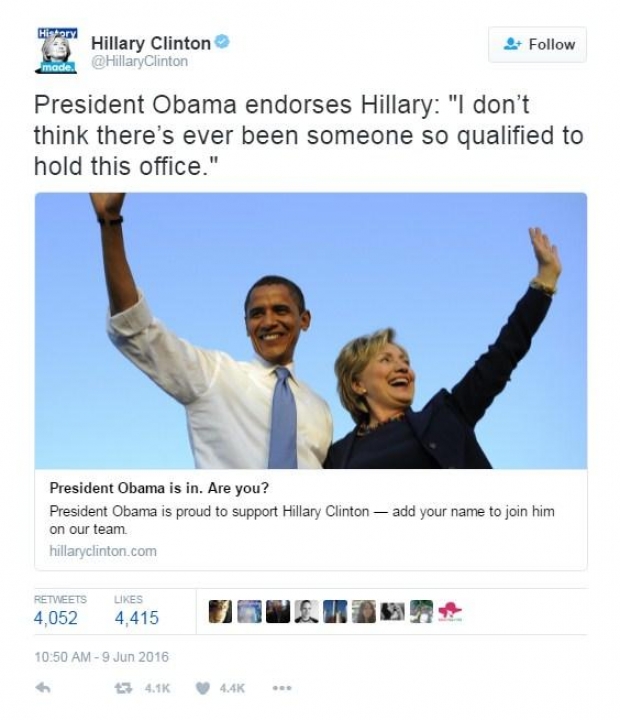Image resolution: width=620 pixels, height=720 pixels.
Task: Visit the hillaryclinton.com link
Action: point(103,551)
